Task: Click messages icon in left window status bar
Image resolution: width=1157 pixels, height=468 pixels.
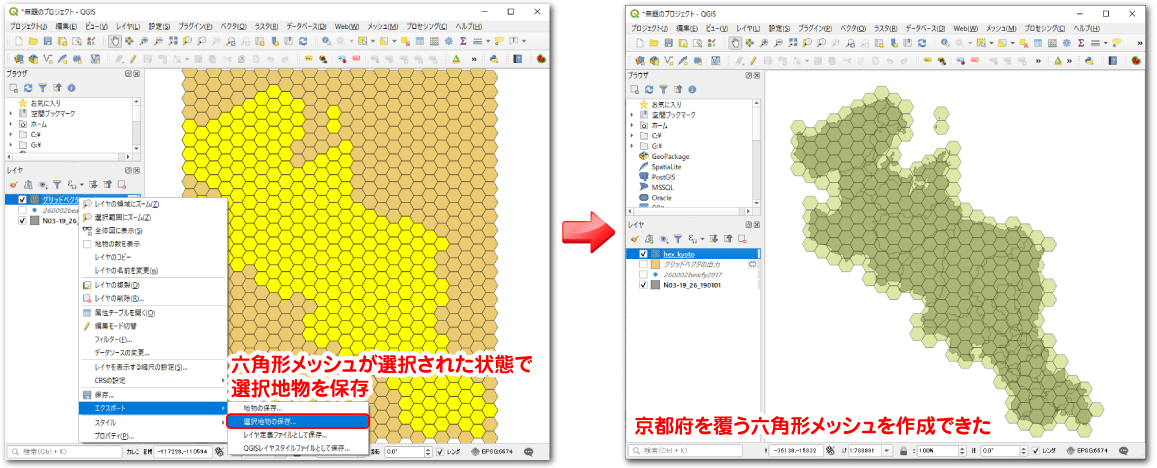Action: click(529, 452)
